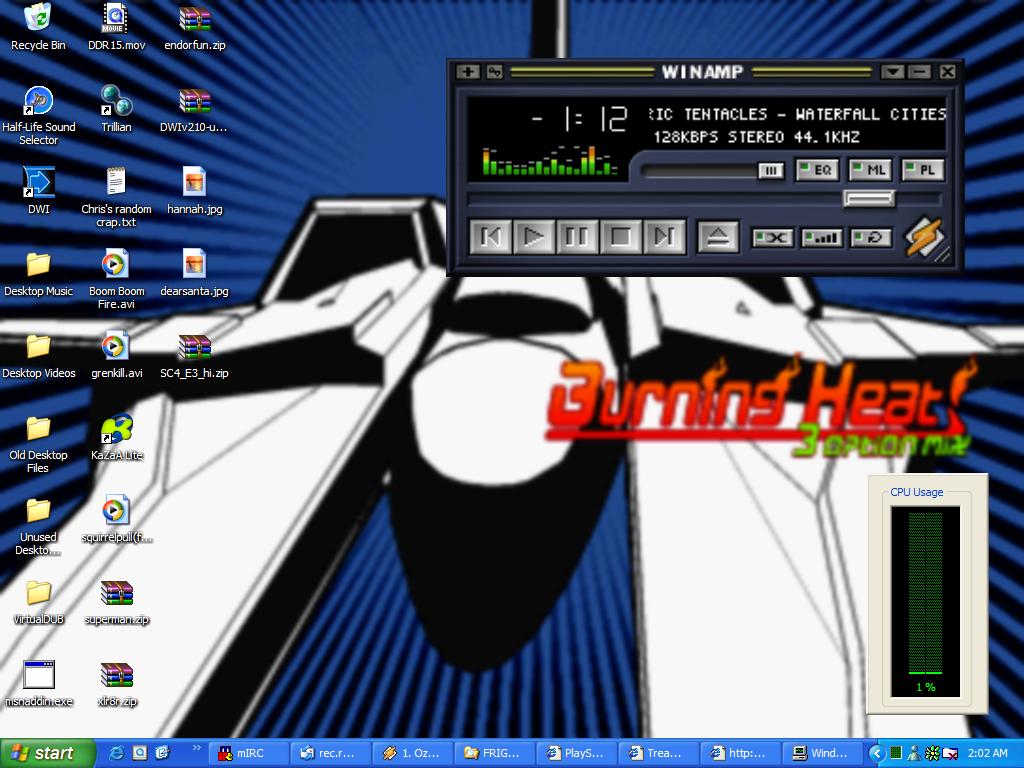Click the KaZaA Lite shortcut icon
The height and width of the screenshot is (768, 1024).
[x=116, y=429]
